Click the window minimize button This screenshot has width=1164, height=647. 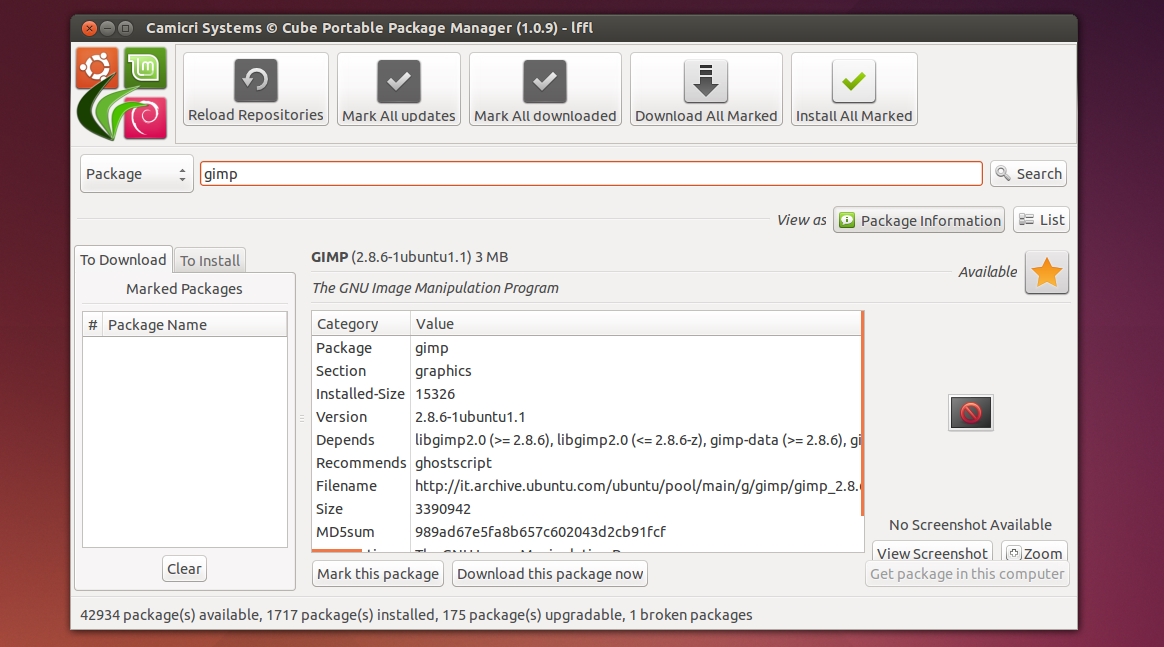(x=108, y=28)
